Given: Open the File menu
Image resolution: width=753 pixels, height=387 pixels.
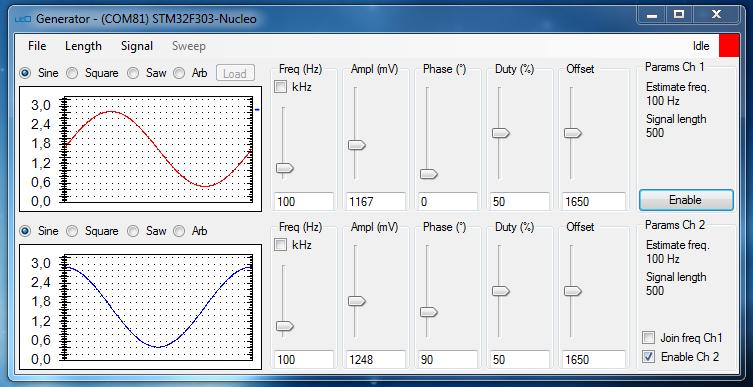Looking at the screenshot, I should pos(37,46).
